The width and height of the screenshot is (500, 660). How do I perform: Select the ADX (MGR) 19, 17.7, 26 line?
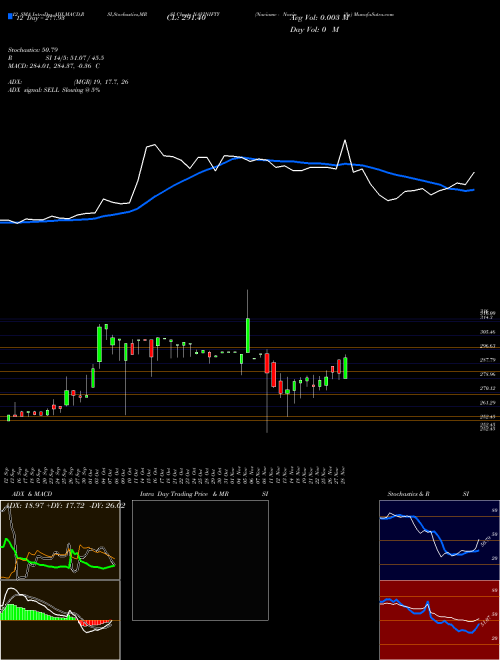[x=68, y=82]
